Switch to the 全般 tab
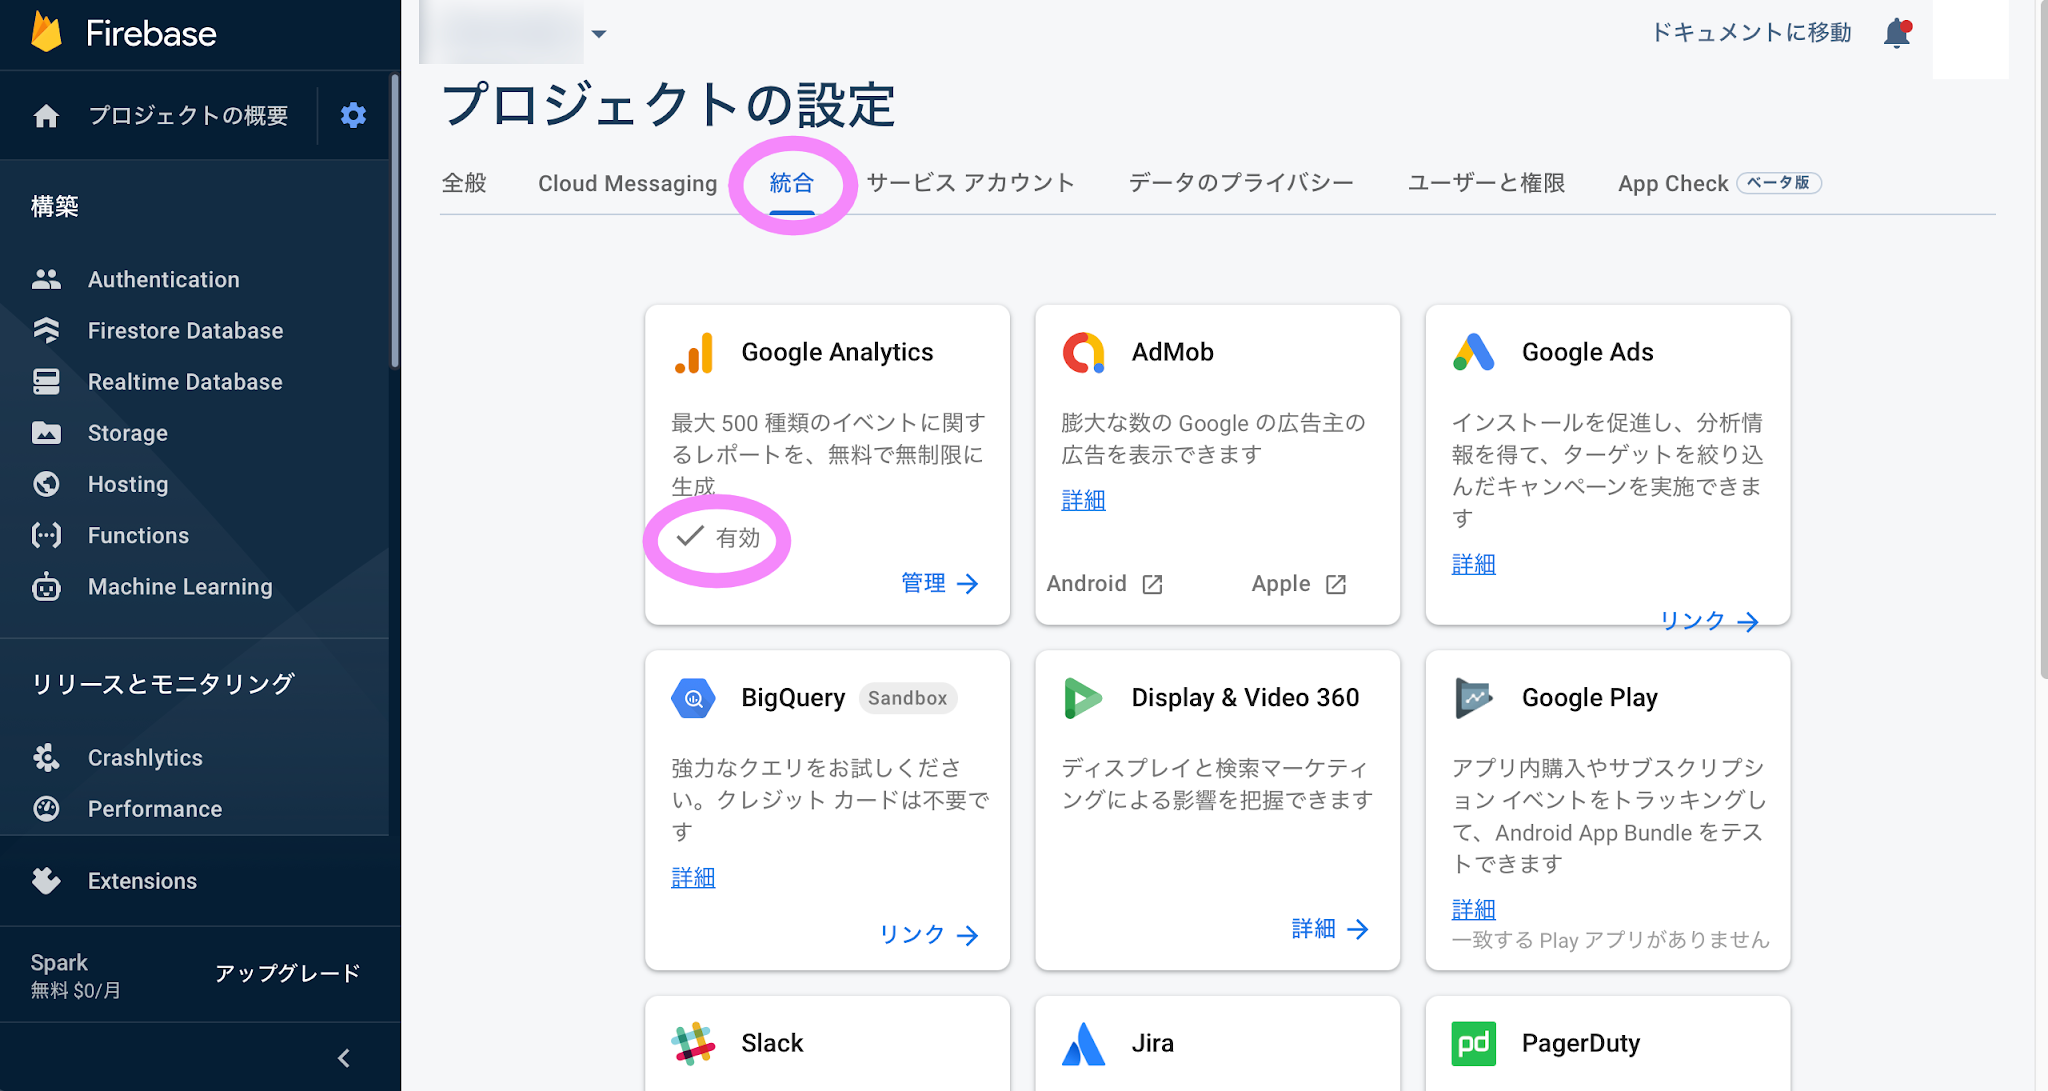This screenshot has width=2048, height=1091. click(x=464, y=183)
